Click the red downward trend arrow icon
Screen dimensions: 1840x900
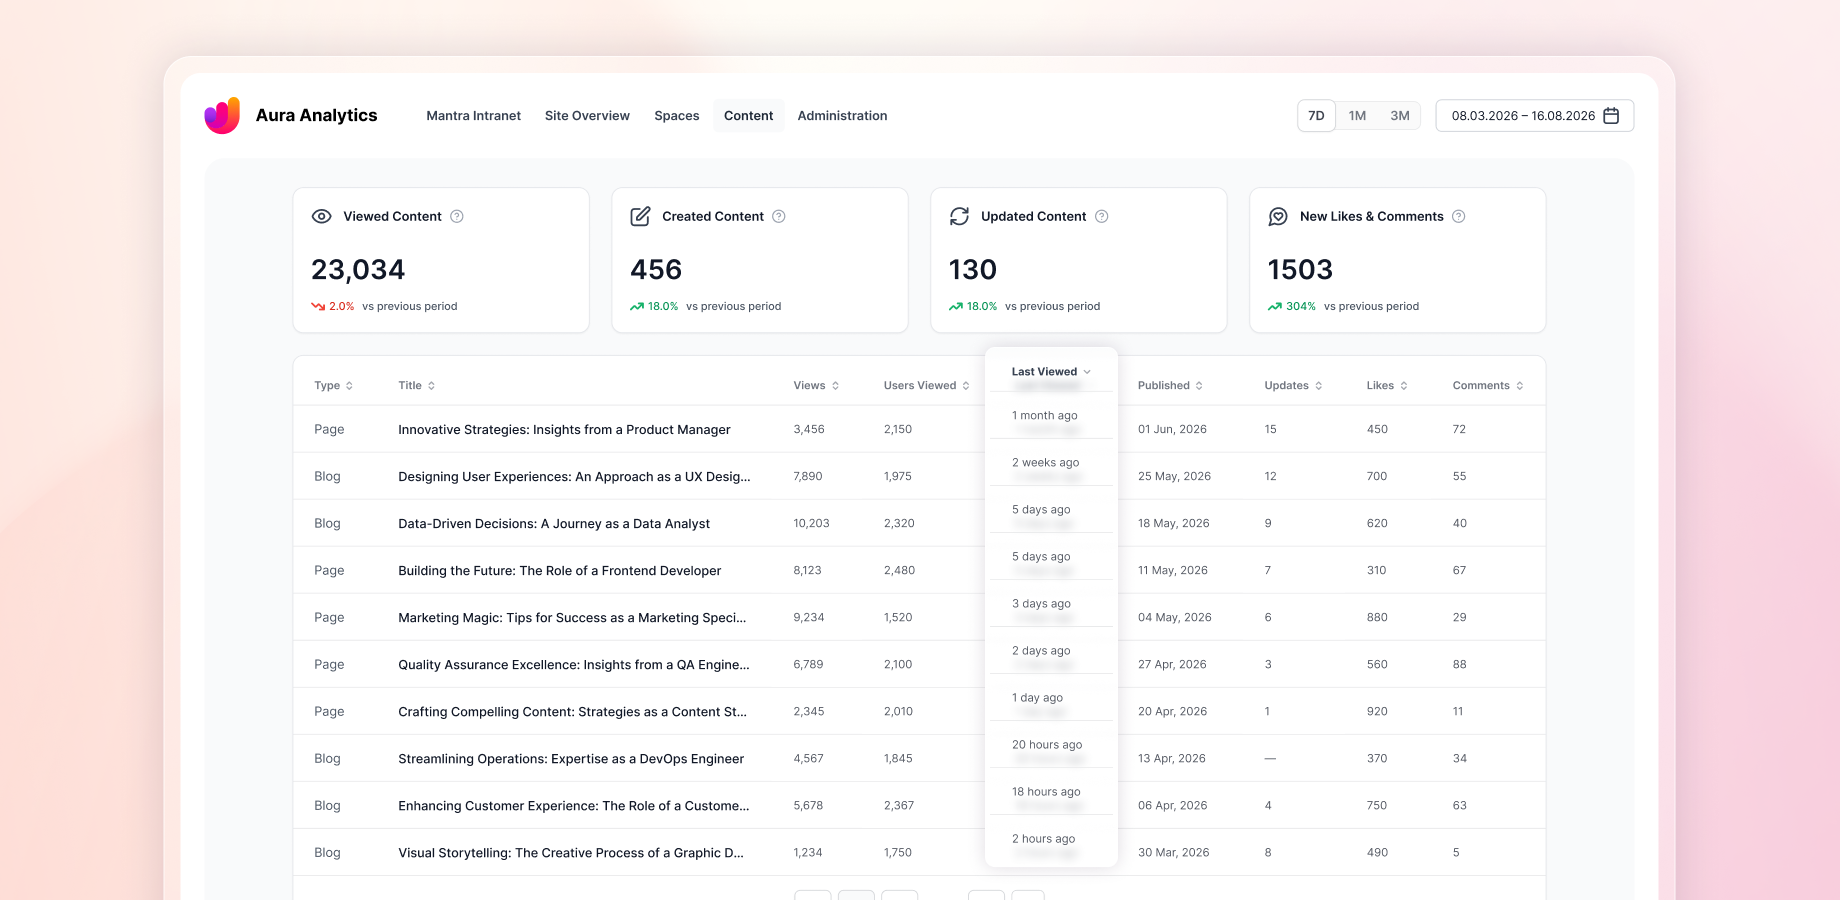pos(318,306)
